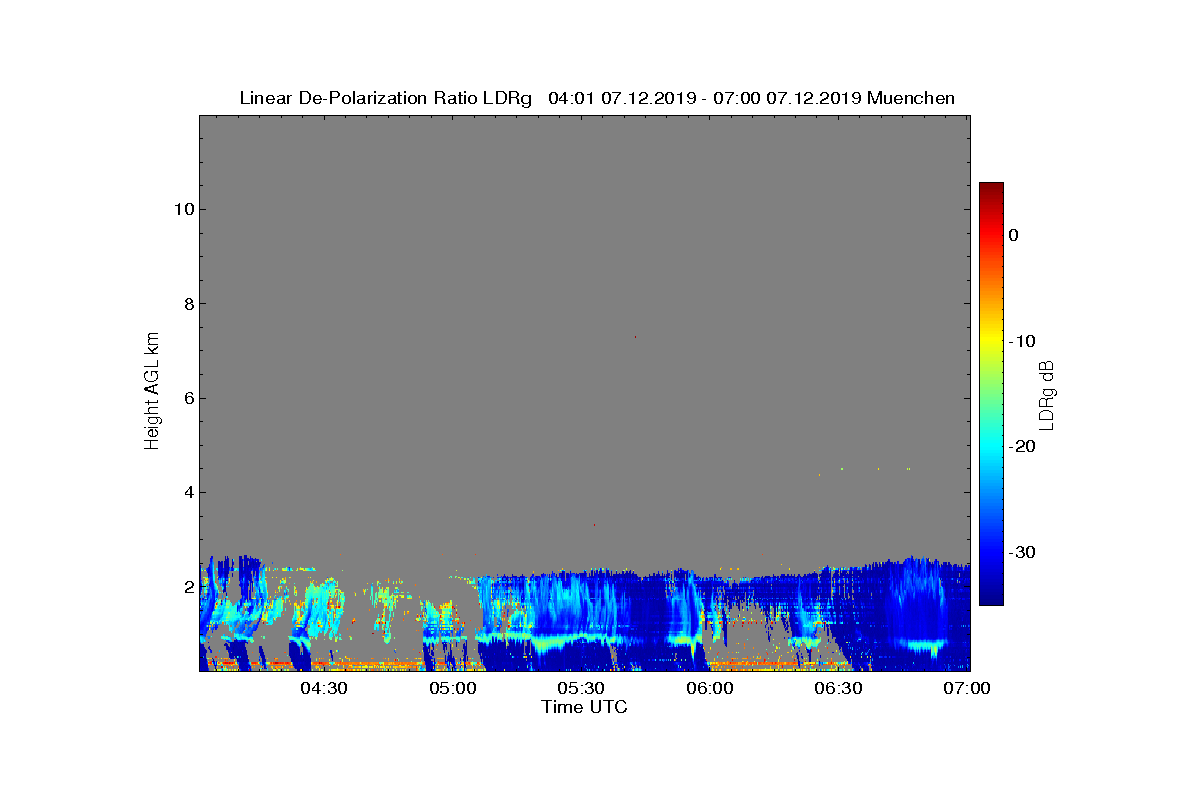Click the 05:30 time tick label
Image resolution: width=1200 pixels, height=800 pixels.
(581, 688)
